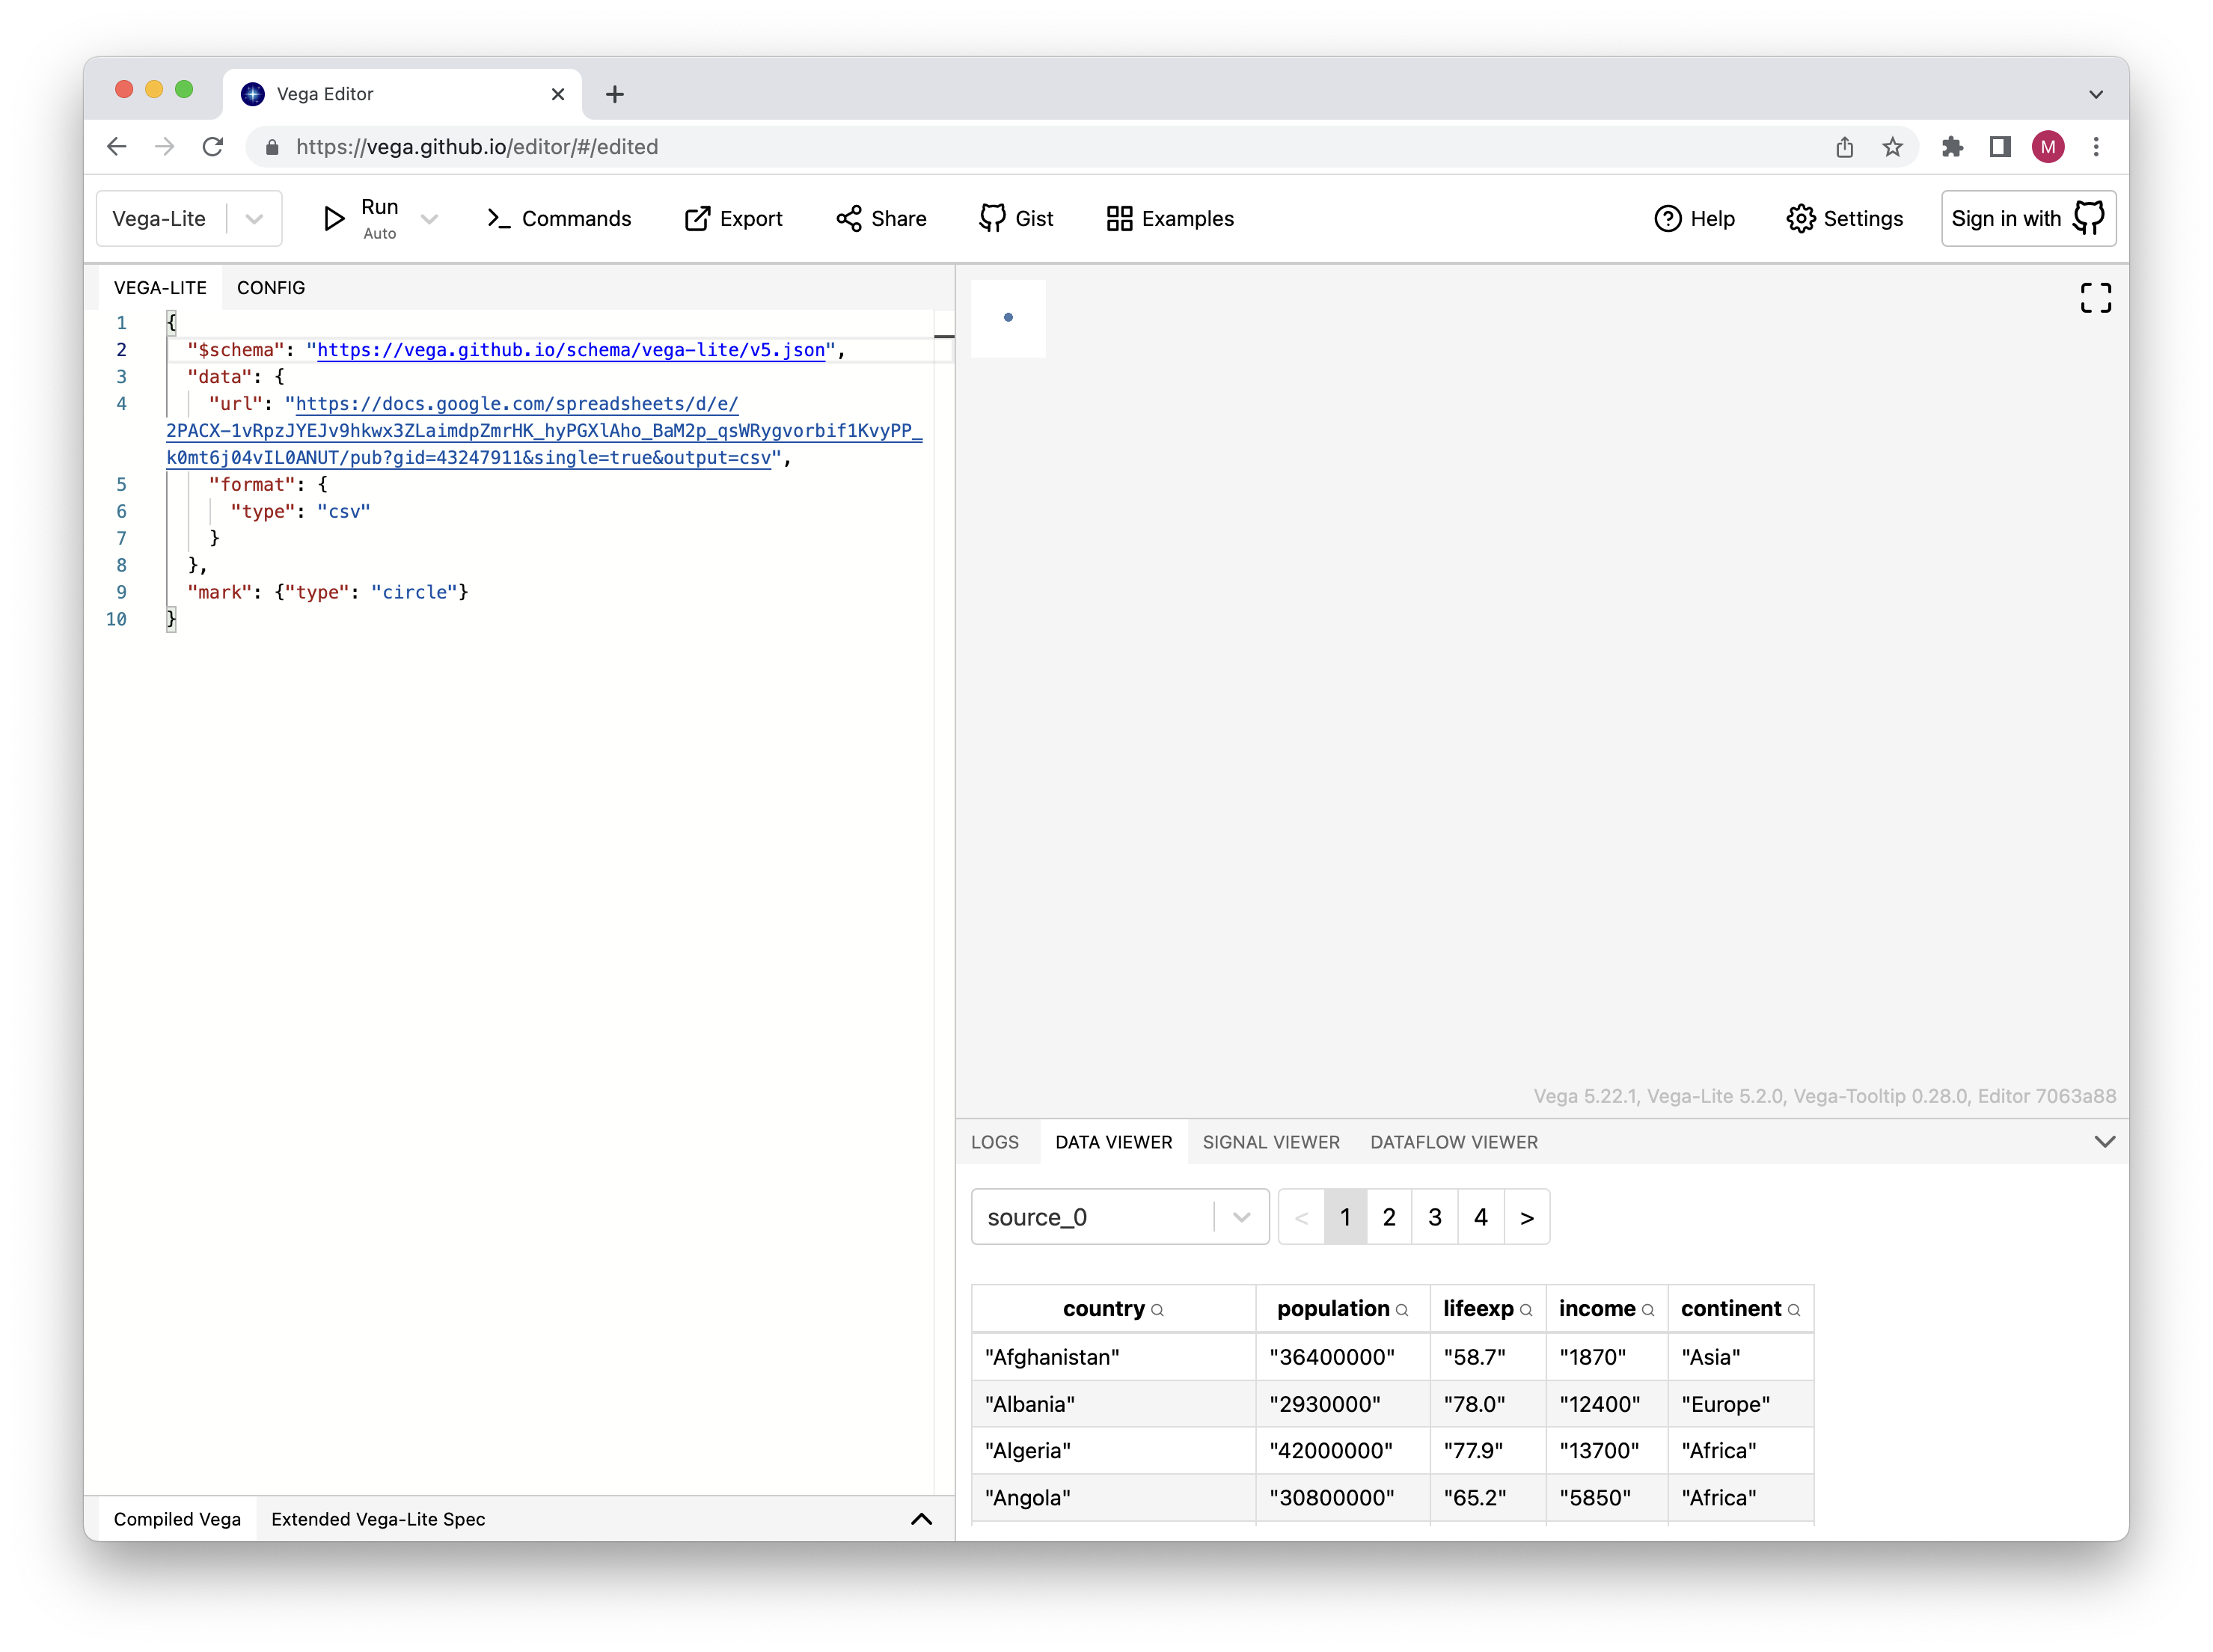Search the country column

click(1158, 1309)
